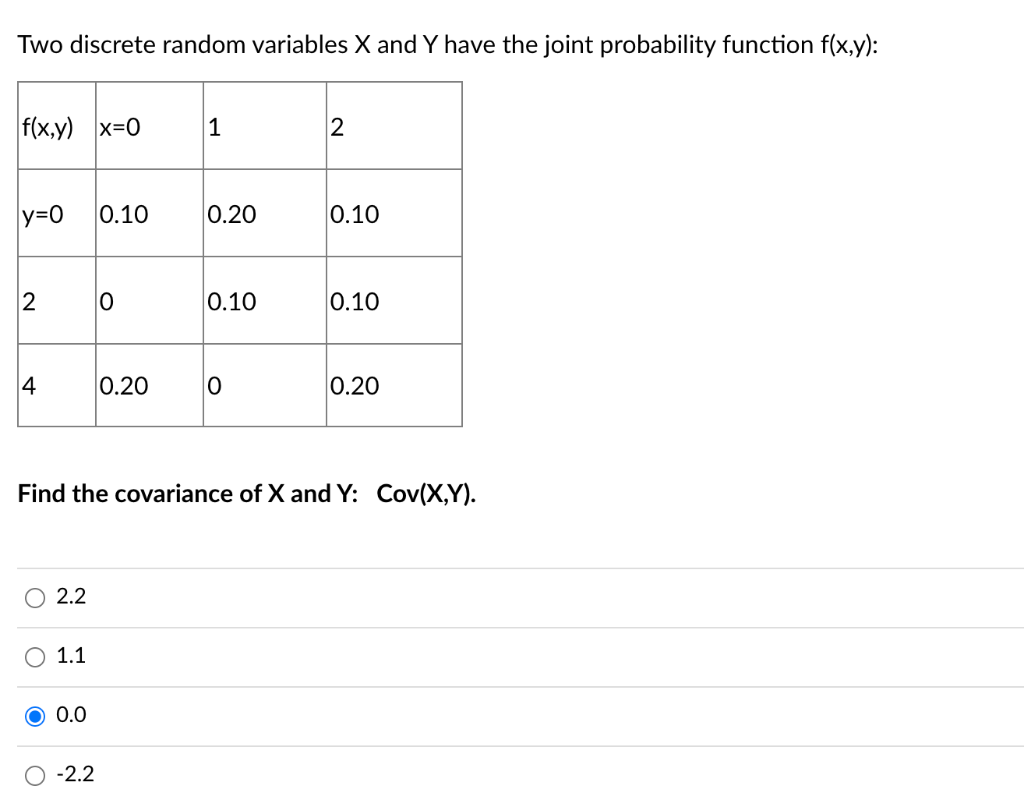This screenshot has width=1024, height=800.
Task: Select the 2.2 answer option
Action: click(x=36, y=596)
